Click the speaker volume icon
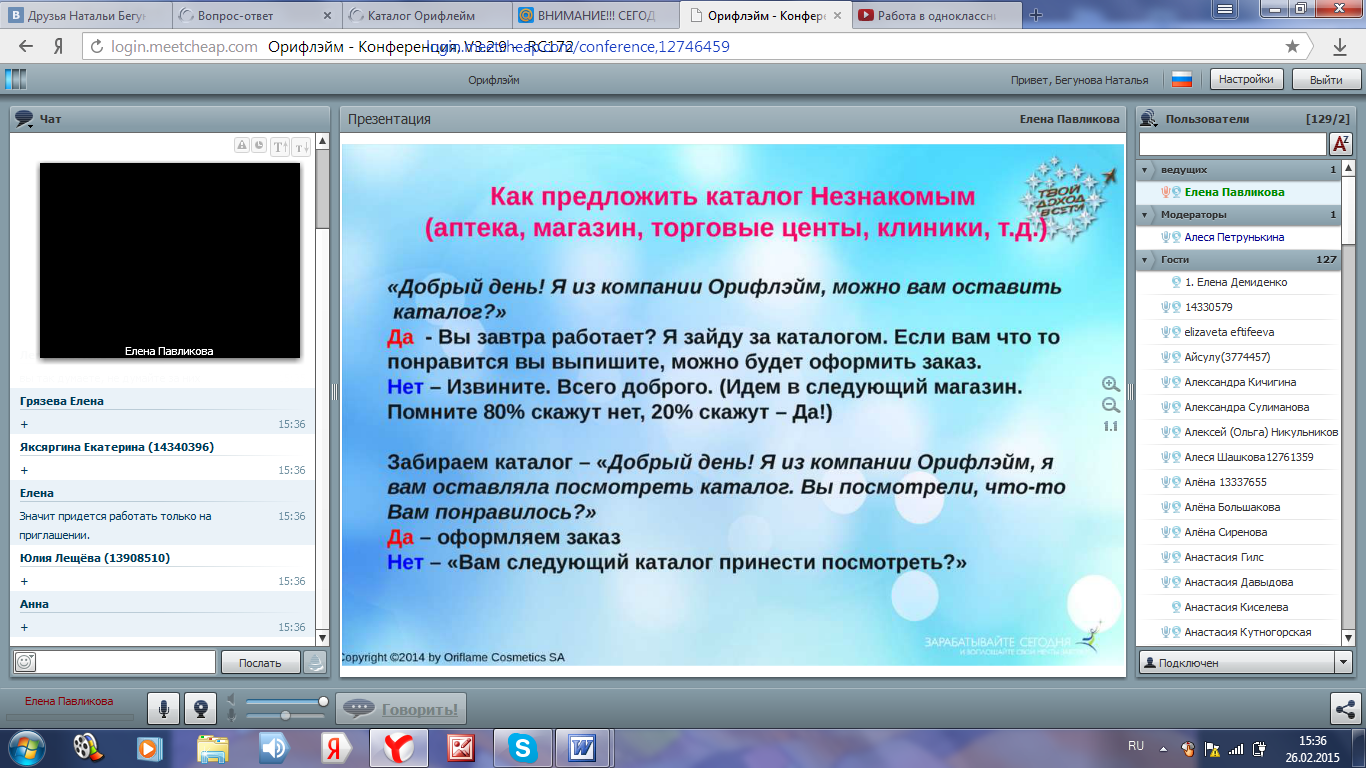The image size is (1366, 768). click(232, 700)
